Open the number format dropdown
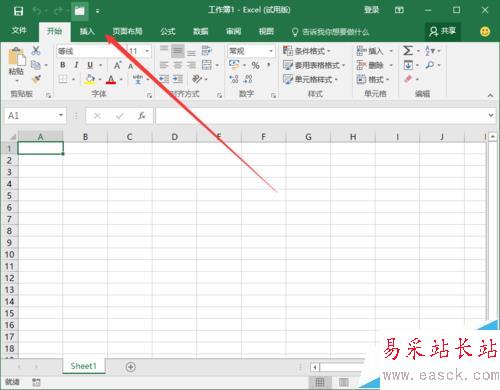Image resolution: width=500 pixels, height=390 pixels. coord(271,51)
